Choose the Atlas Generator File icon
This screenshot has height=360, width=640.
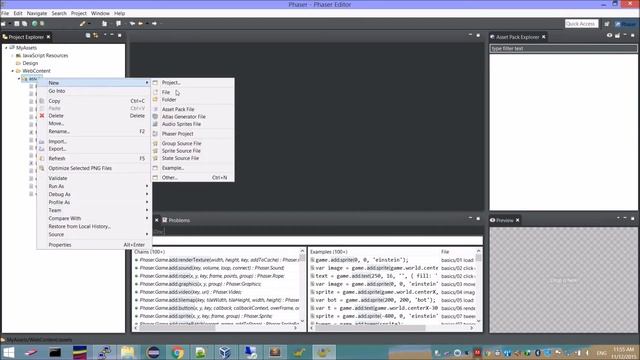coord(155,117)
